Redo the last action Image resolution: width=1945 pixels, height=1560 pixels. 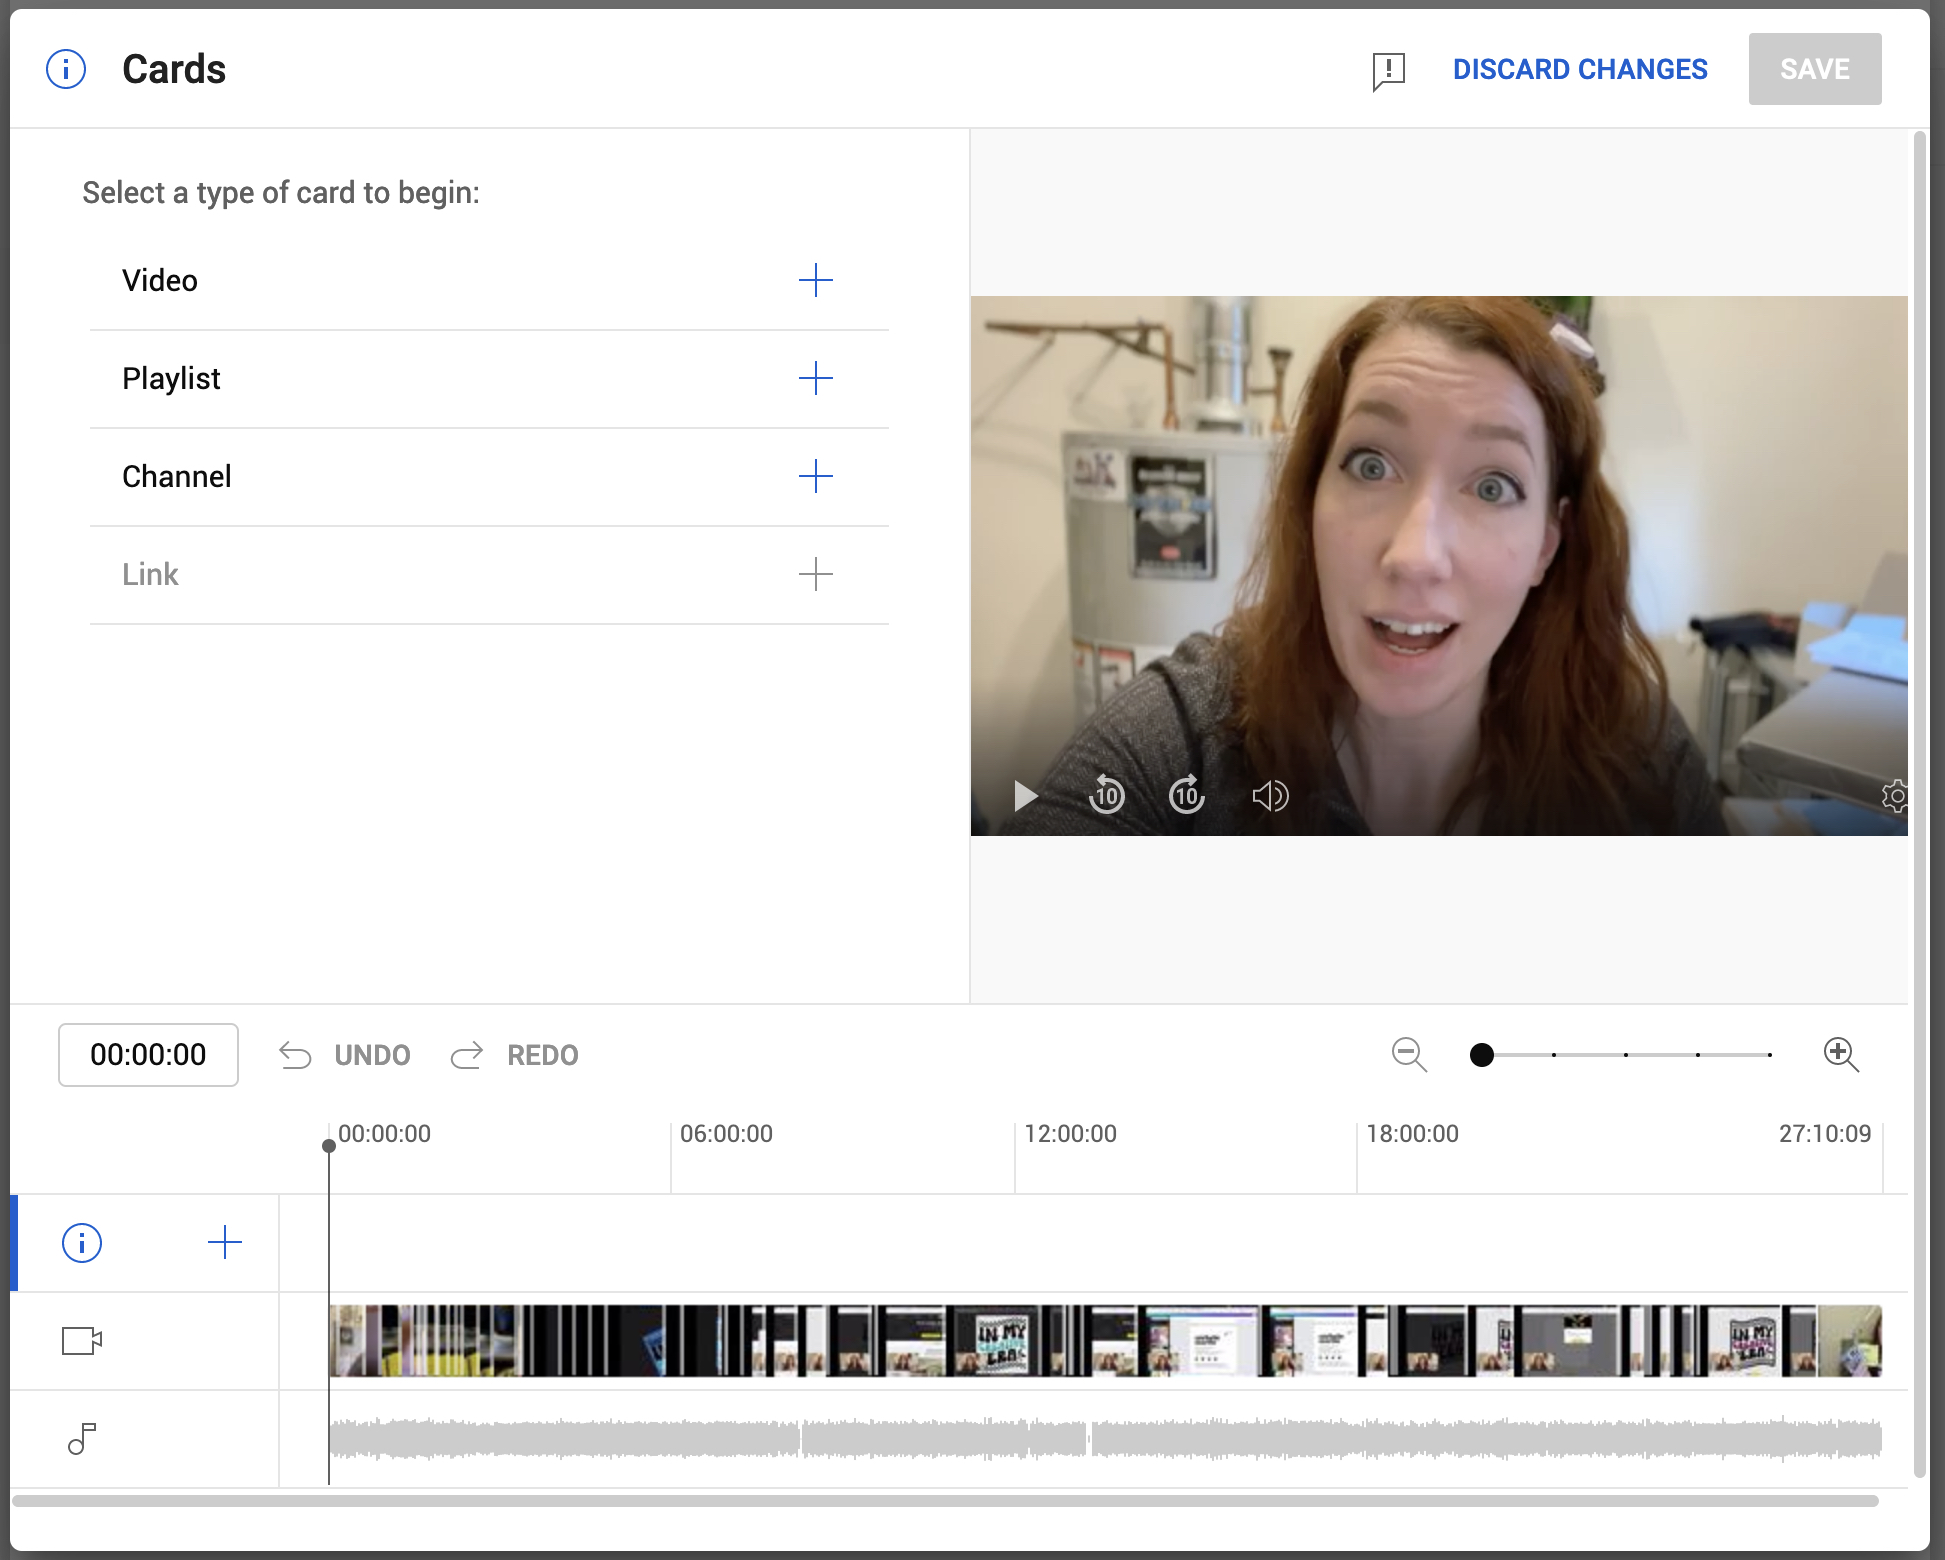[514, 1055]
